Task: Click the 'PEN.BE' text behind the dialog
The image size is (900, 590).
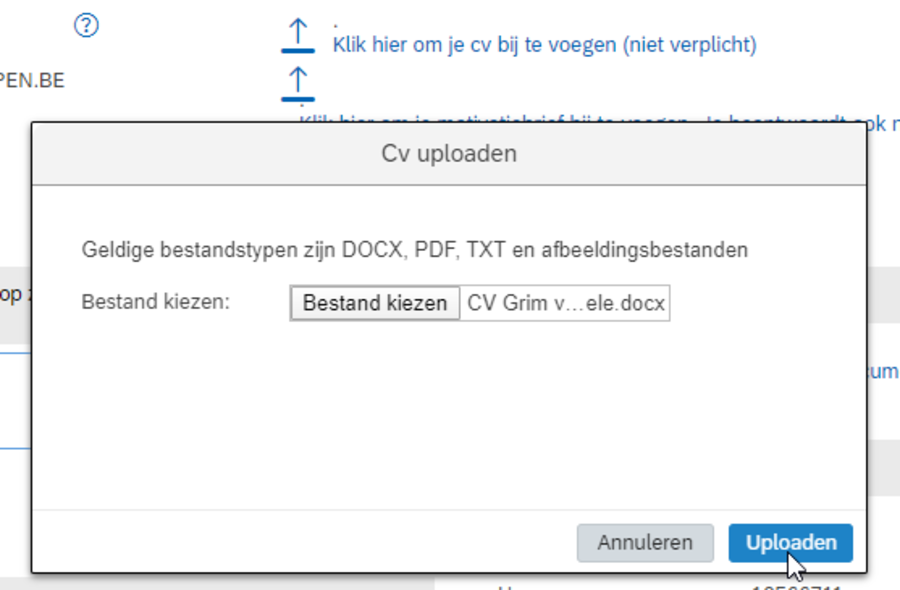Action: click(33, 81)
